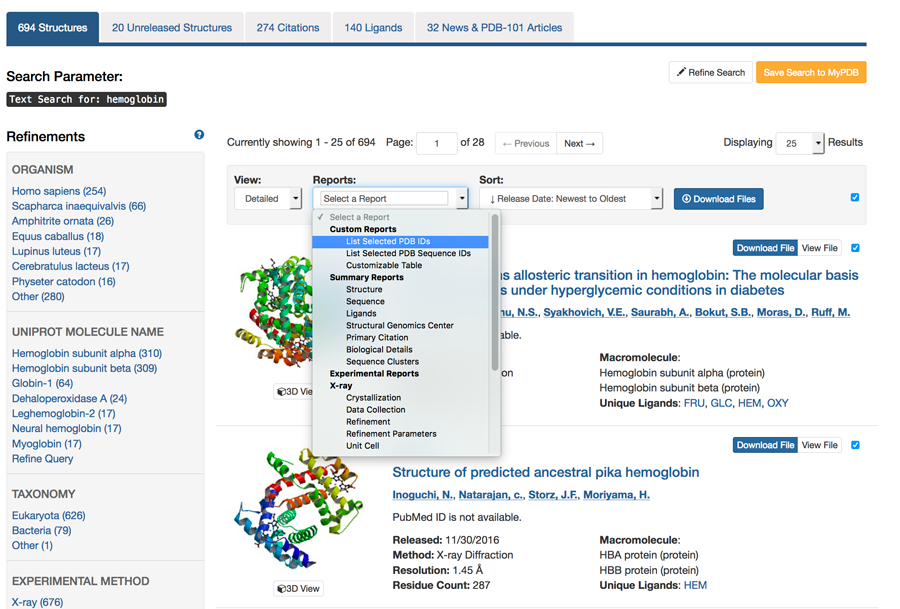Toggle the select-all checkbox in results toolbar
This screenshot has height=609, width=900.
click(x=855, y=197)
